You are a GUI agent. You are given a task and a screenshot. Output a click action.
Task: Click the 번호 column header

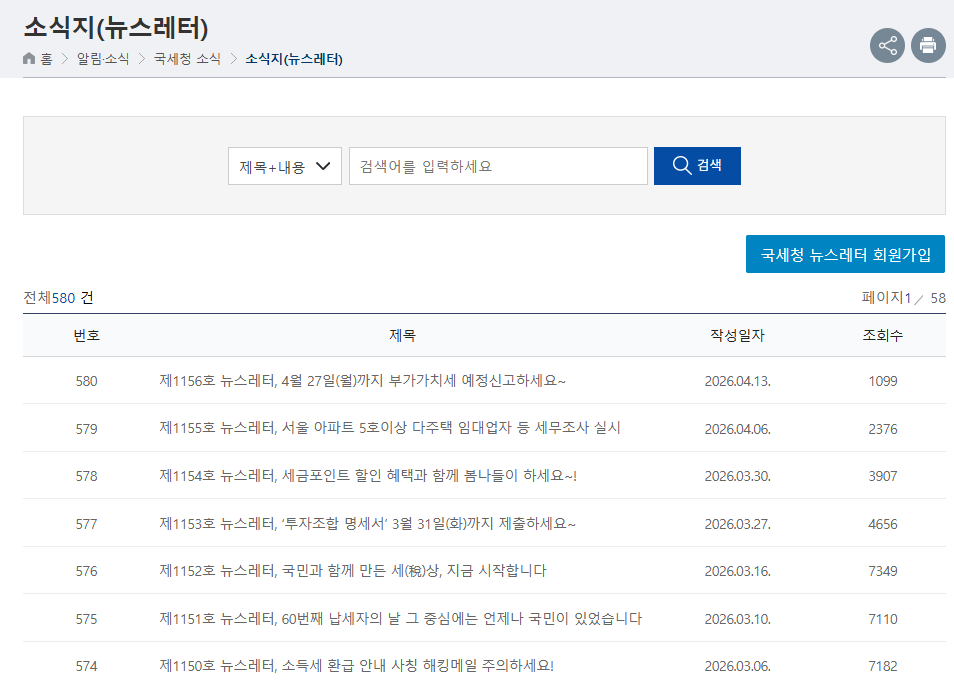[x=86, y=335]
